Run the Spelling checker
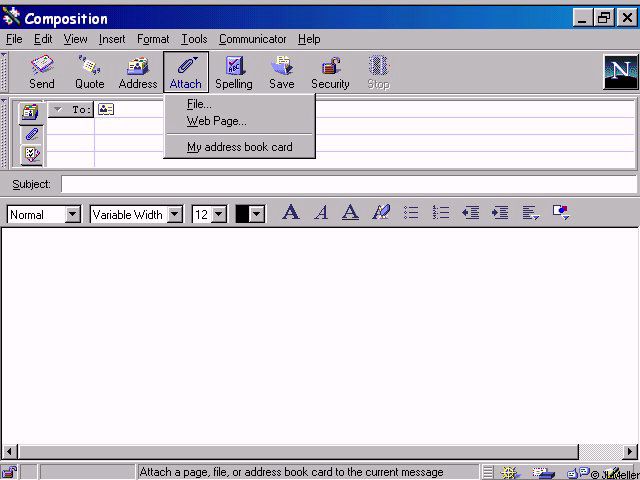The width and height of the screenshot is (640, 480). click(x=233, y=73)
